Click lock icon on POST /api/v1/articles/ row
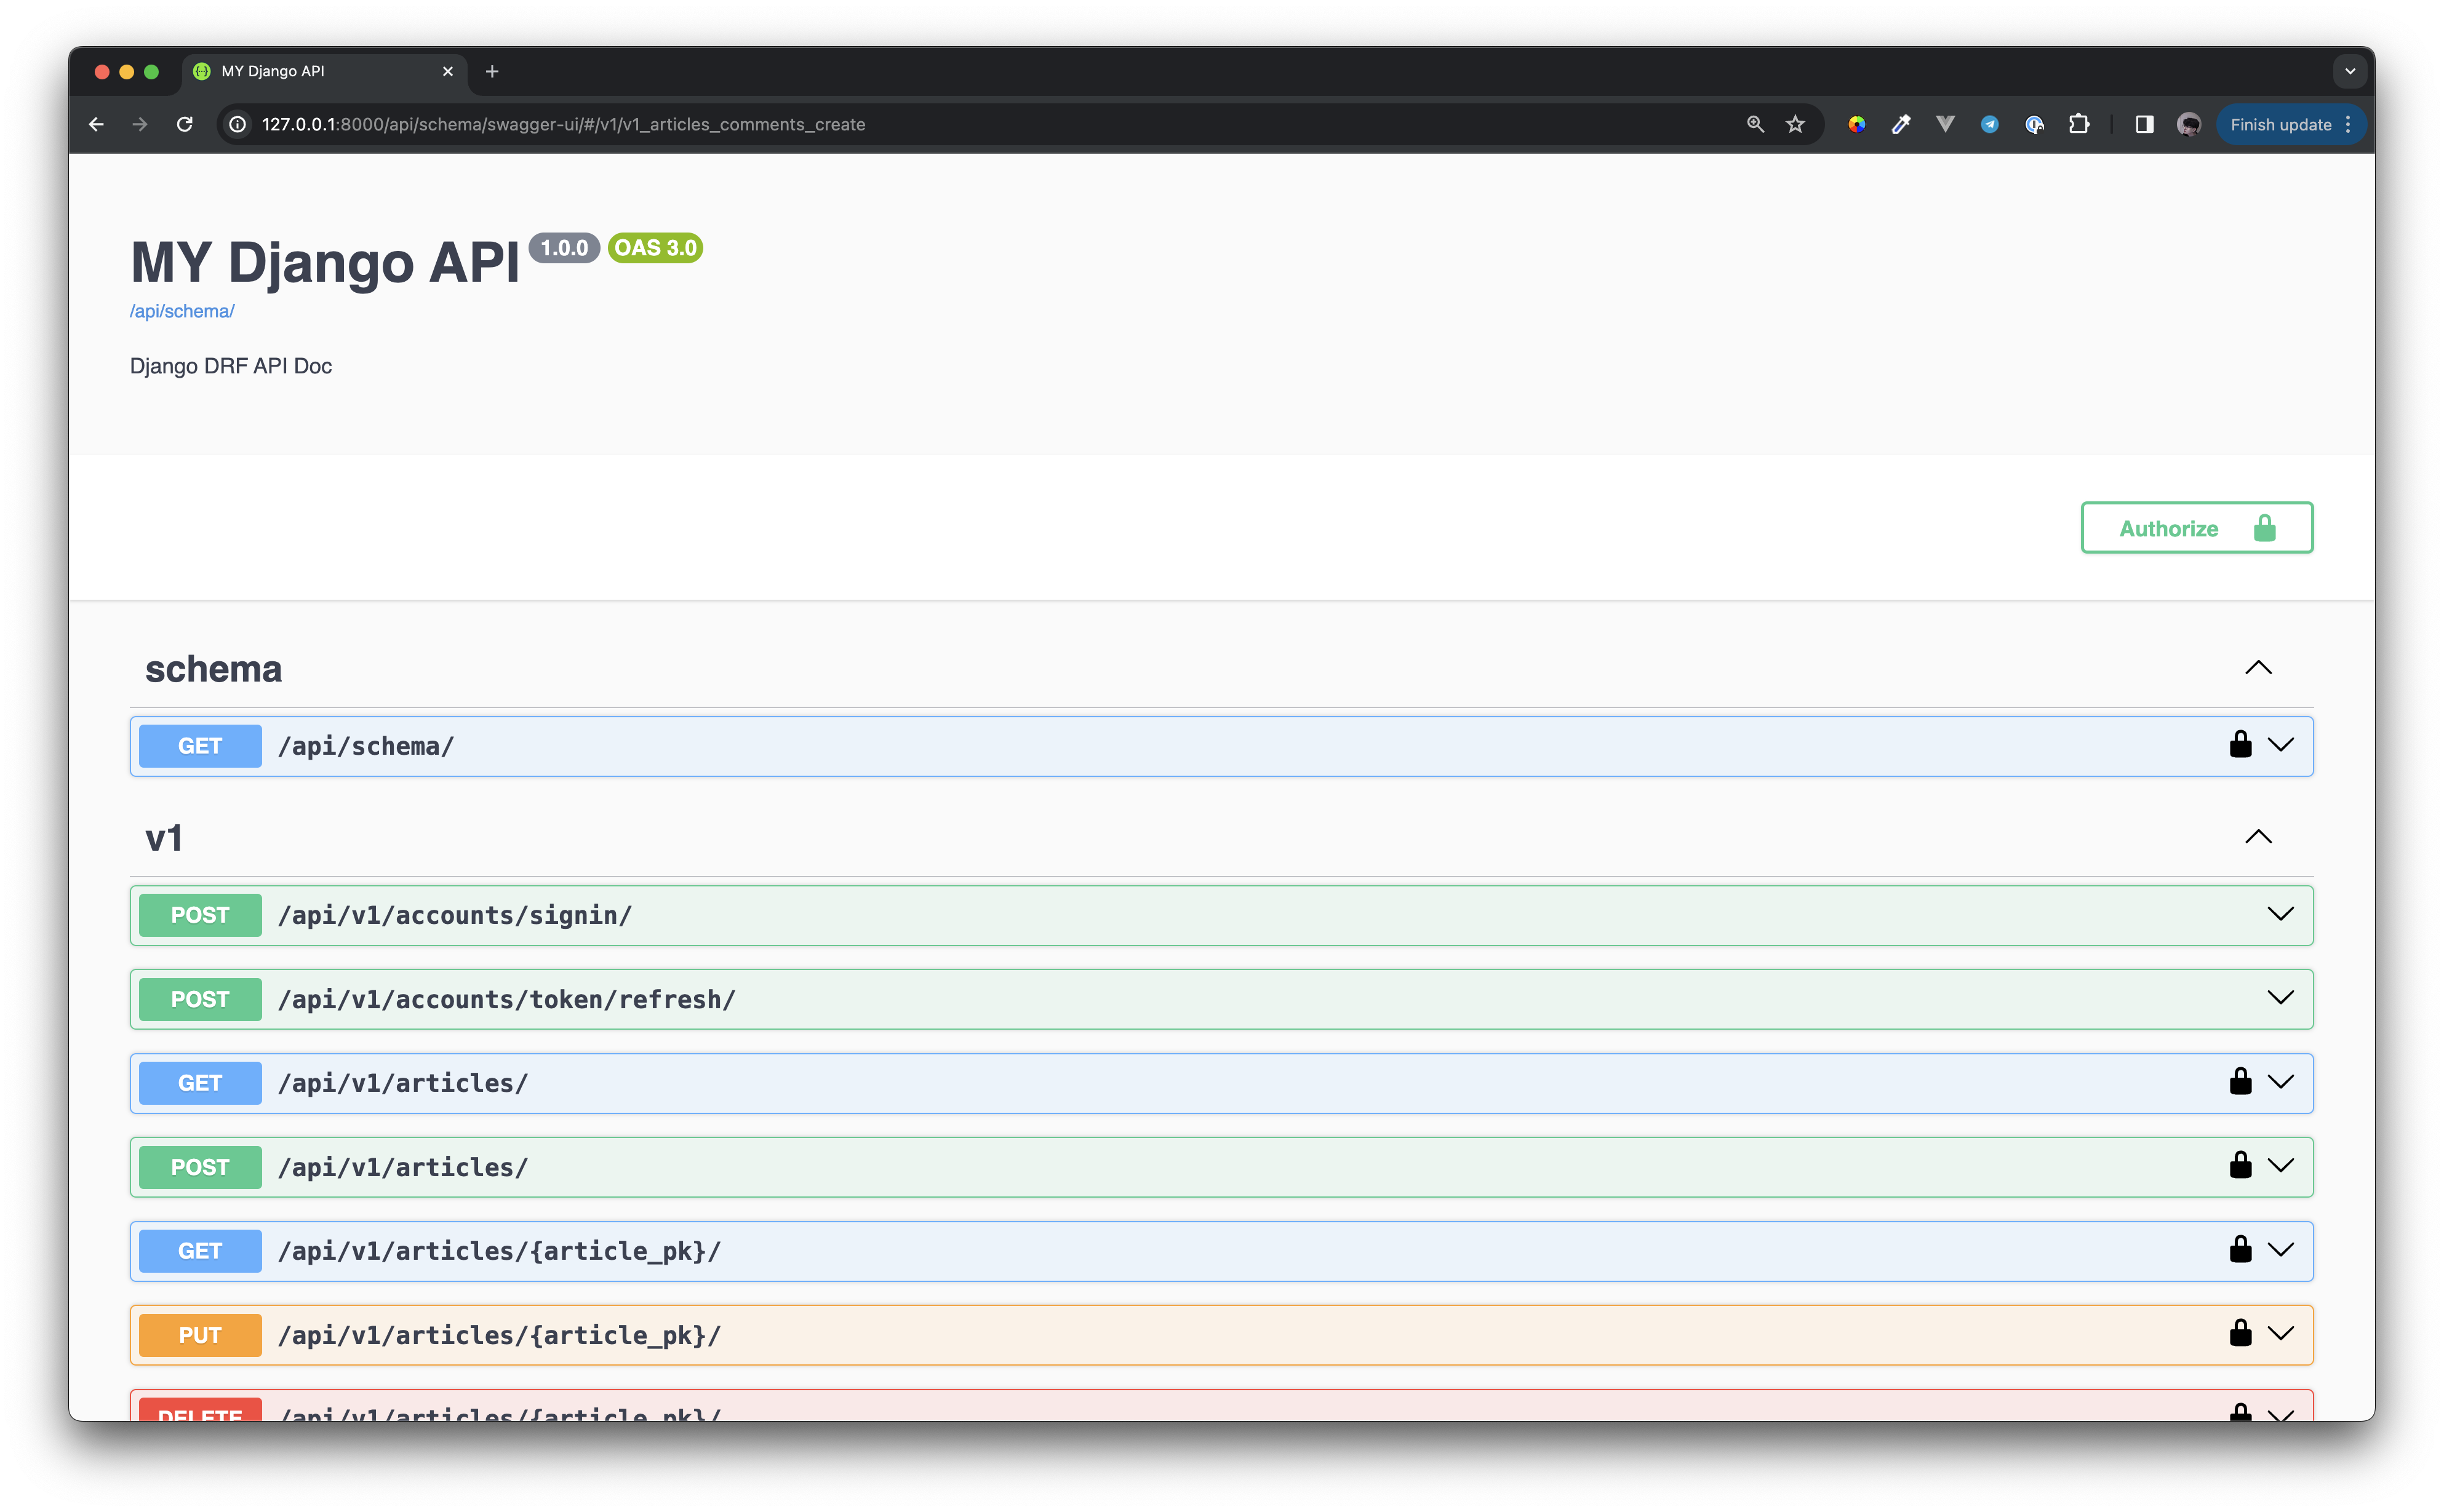This screenshot has height=1512, width=2444. [2240, 1166]
